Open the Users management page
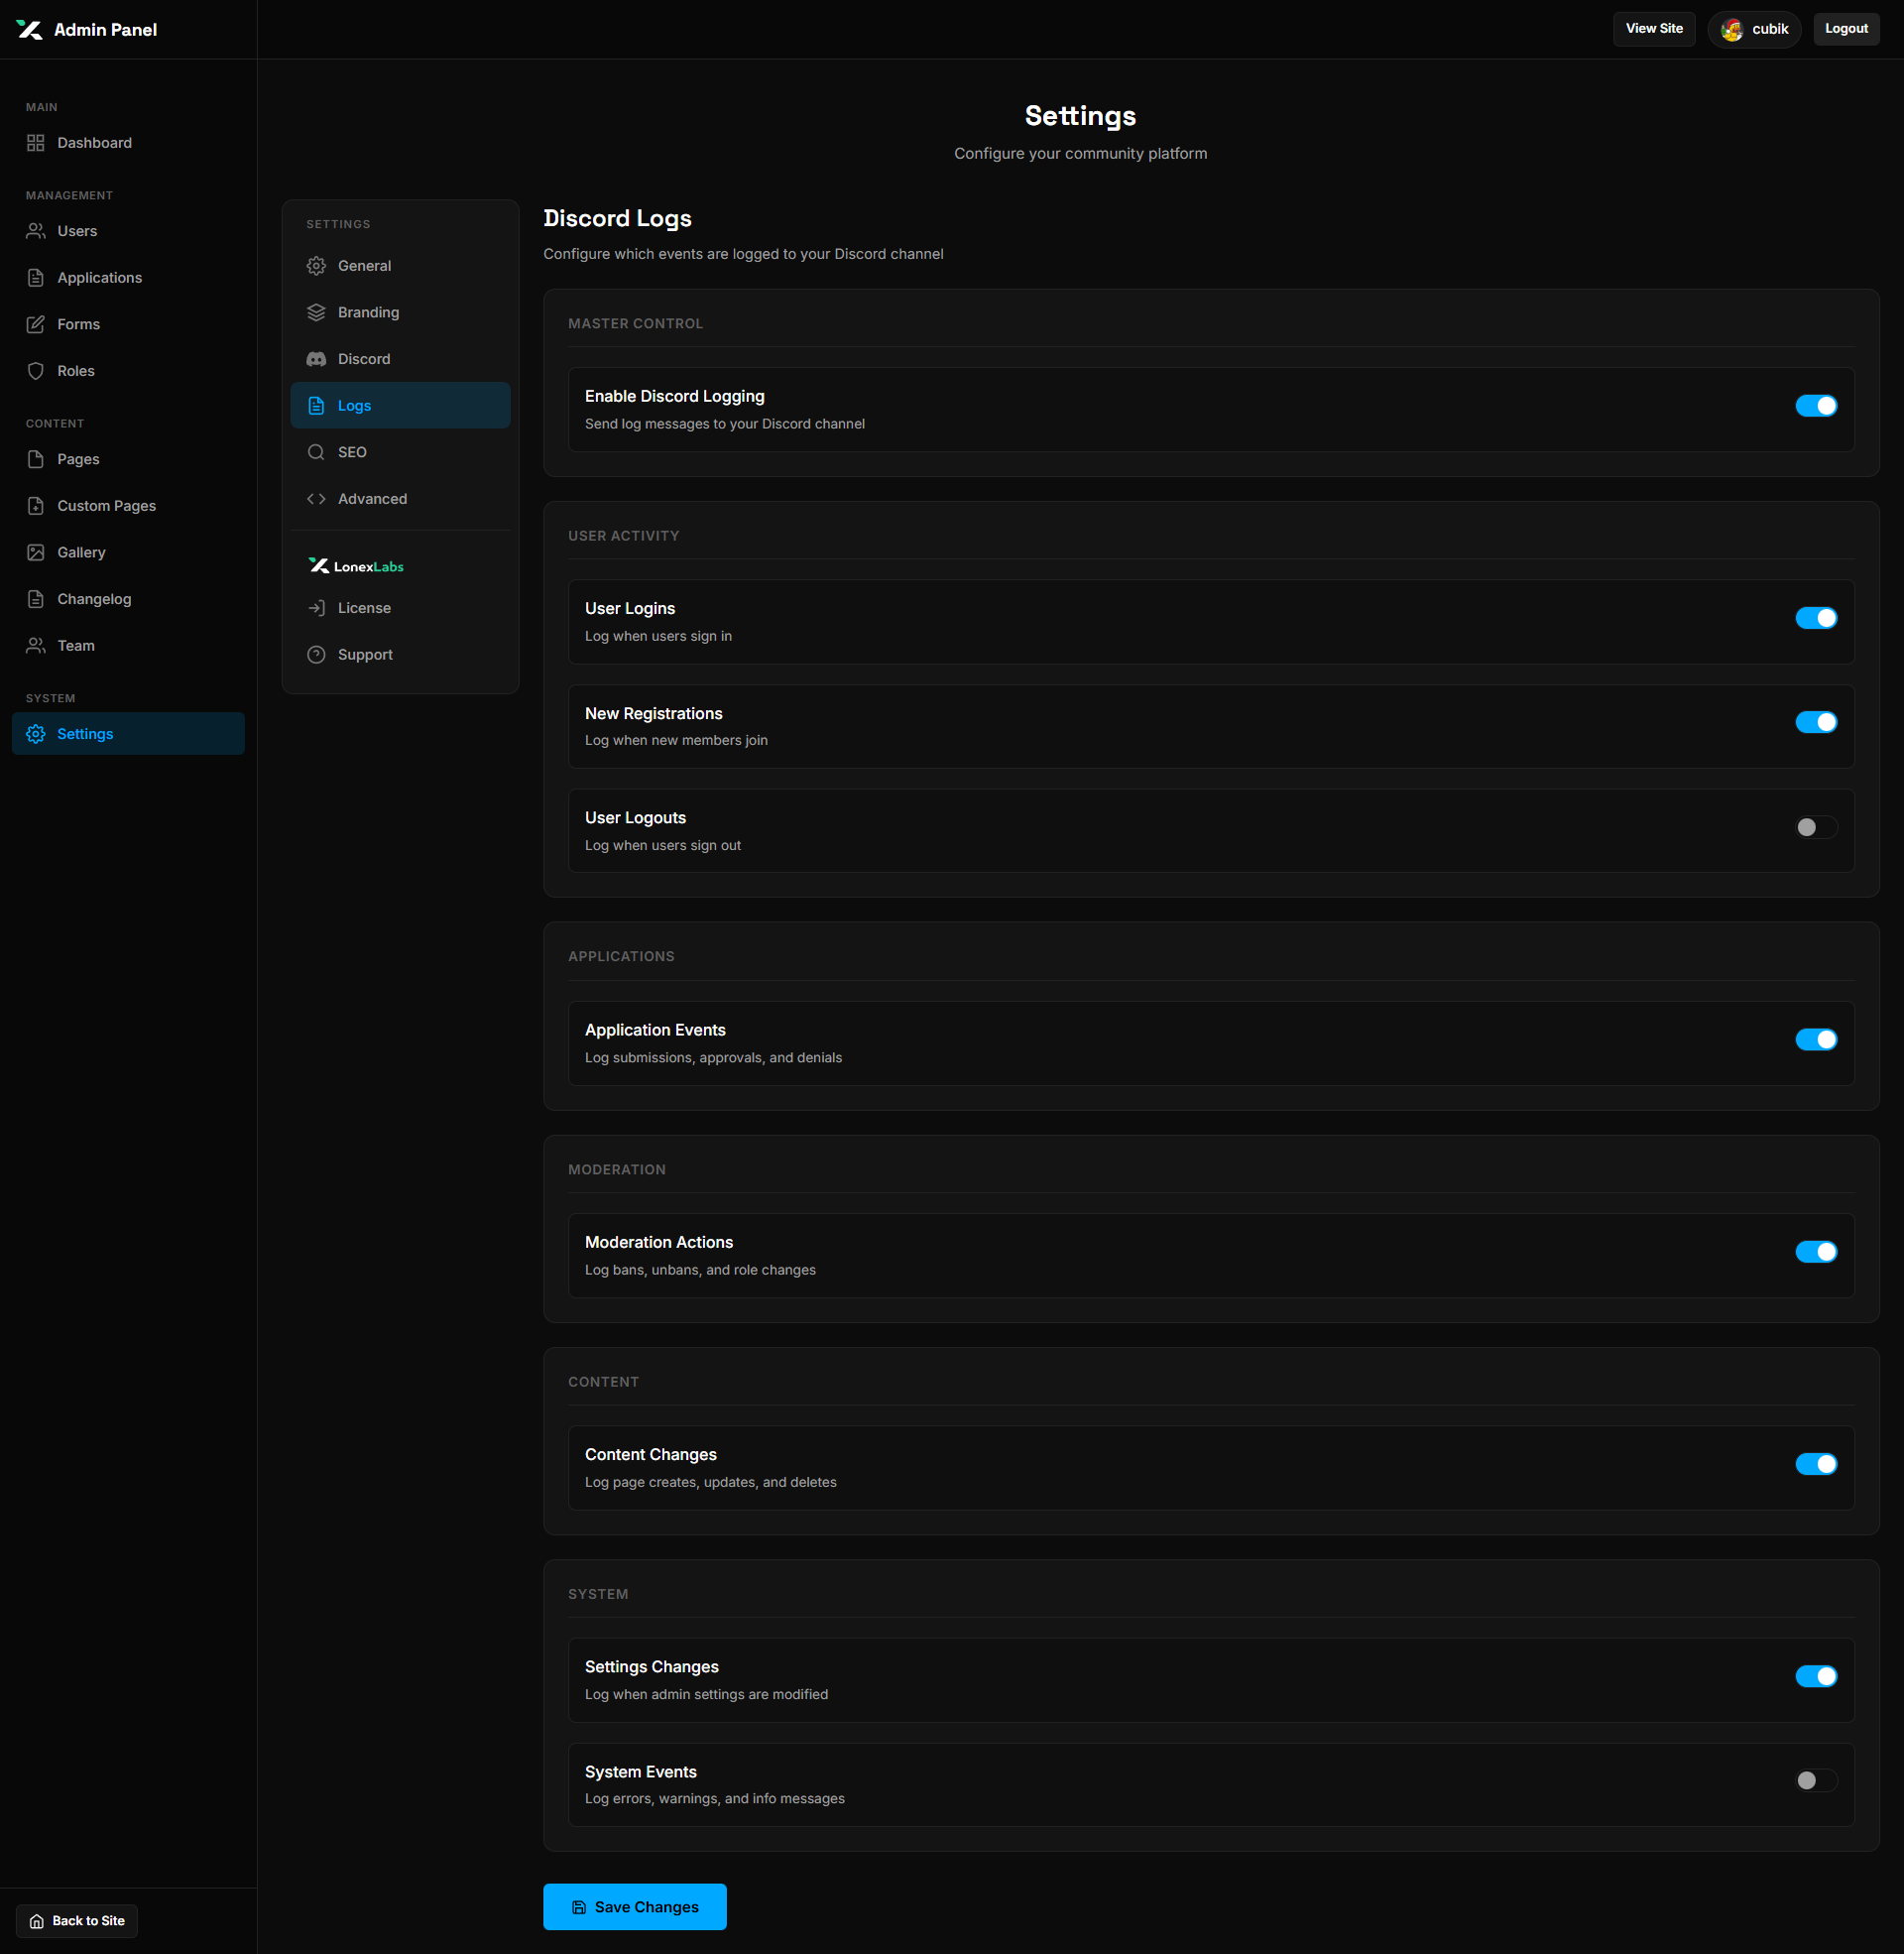 128,231
